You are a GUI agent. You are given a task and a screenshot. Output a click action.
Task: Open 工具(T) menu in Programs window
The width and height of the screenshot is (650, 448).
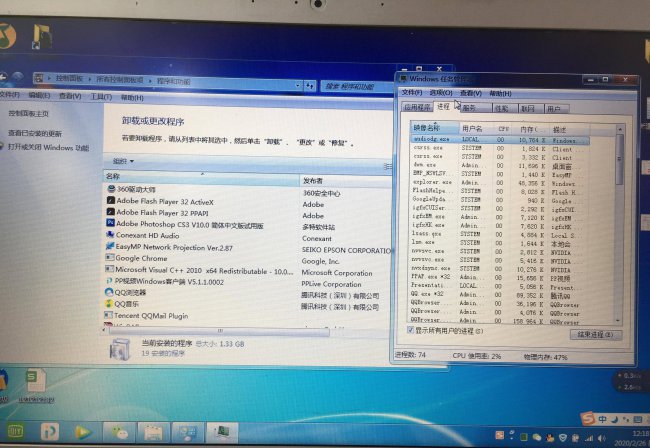click(x=101, y=97)
